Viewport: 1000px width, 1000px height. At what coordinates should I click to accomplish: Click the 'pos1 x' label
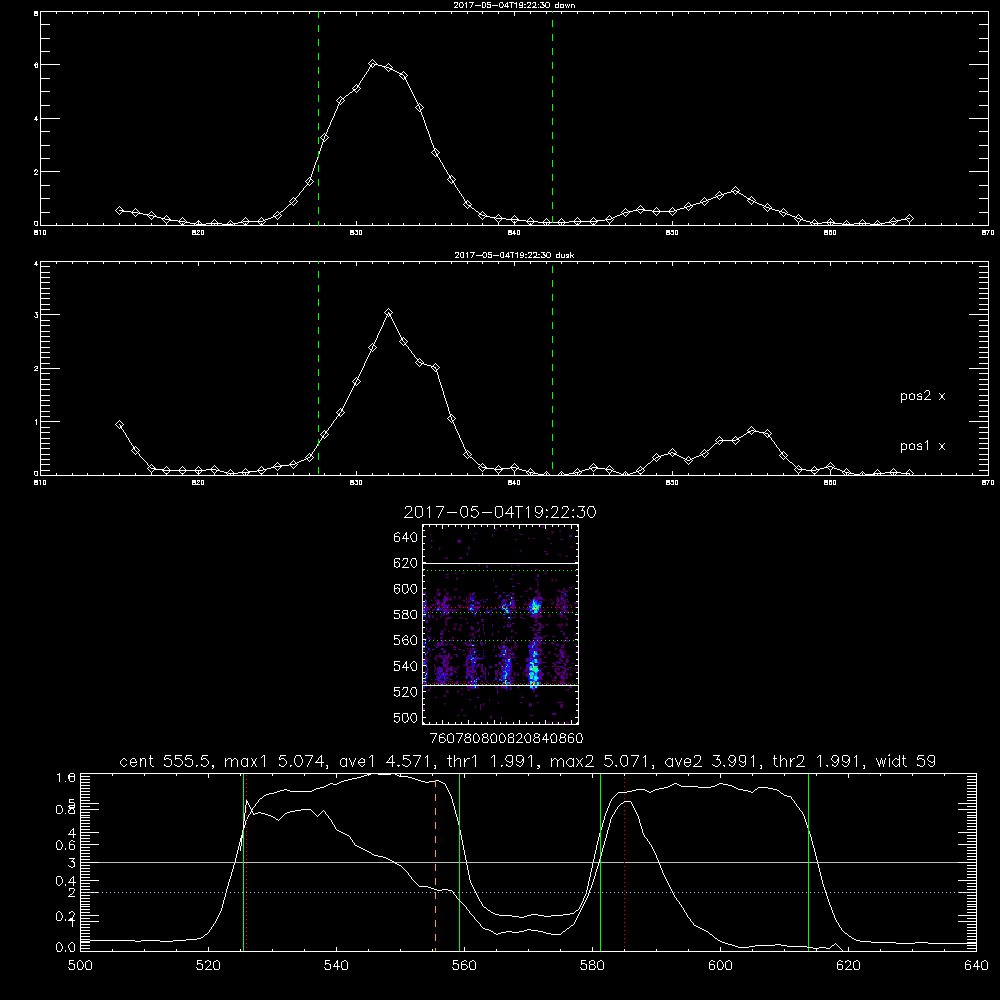tap(922, 446)
